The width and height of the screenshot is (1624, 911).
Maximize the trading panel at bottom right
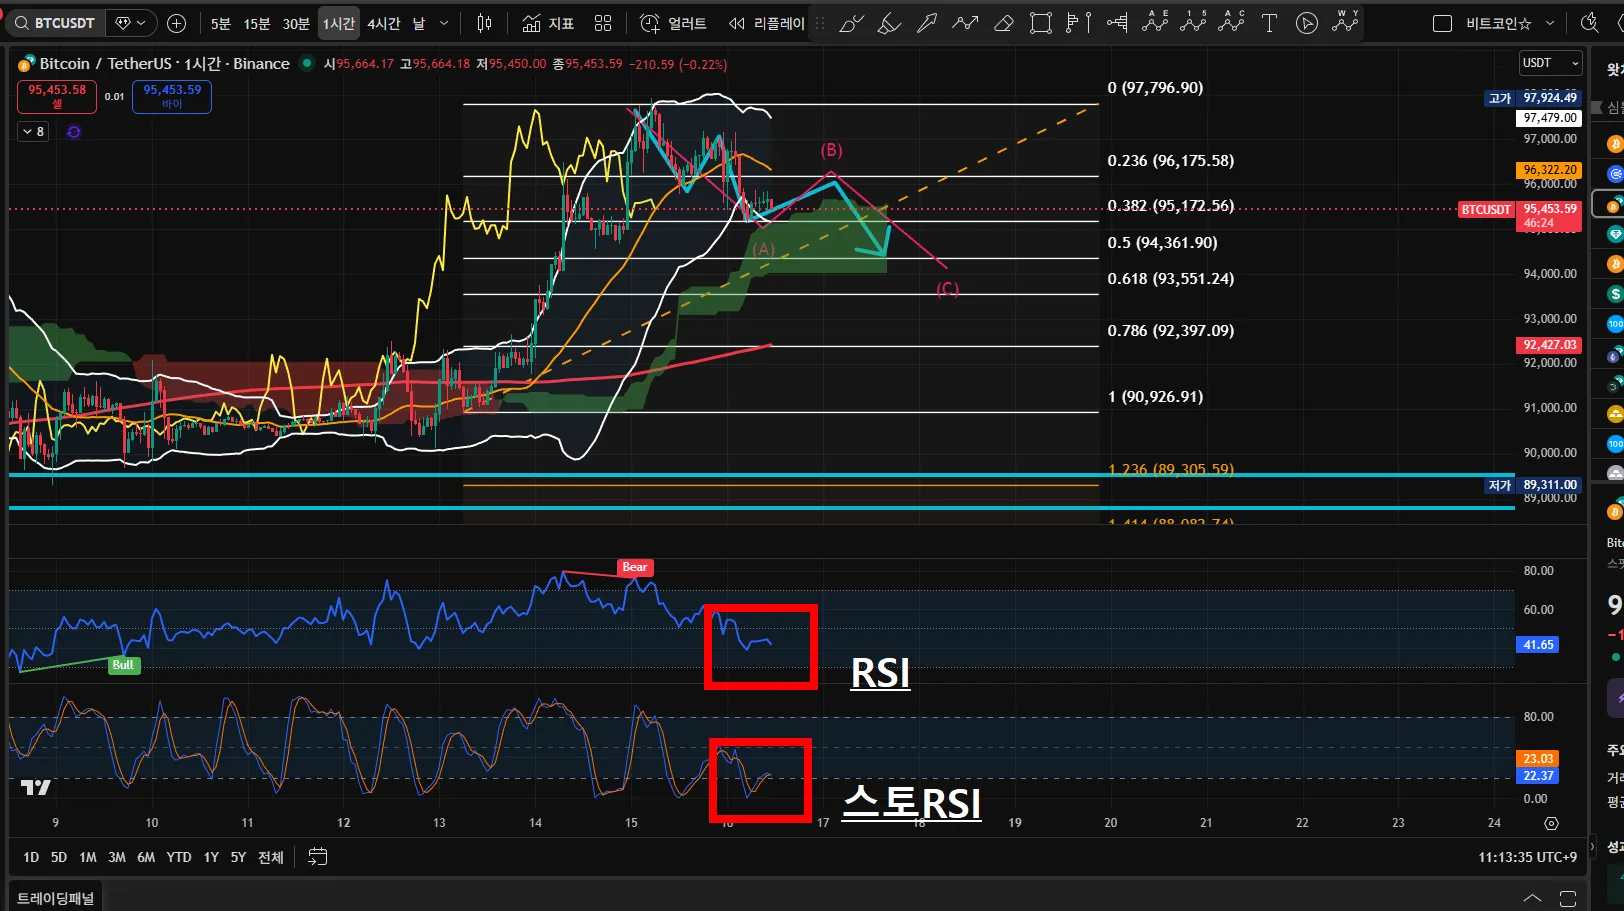point(1568,898)
